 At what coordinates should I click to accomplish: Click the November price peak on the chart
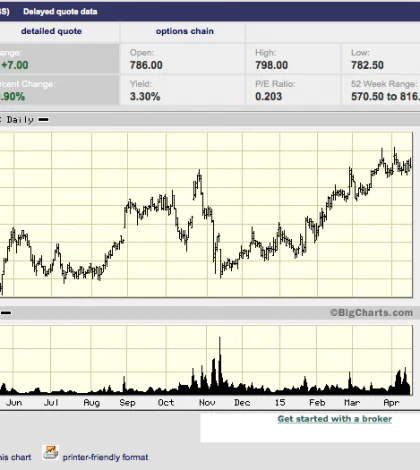point(199,172)
